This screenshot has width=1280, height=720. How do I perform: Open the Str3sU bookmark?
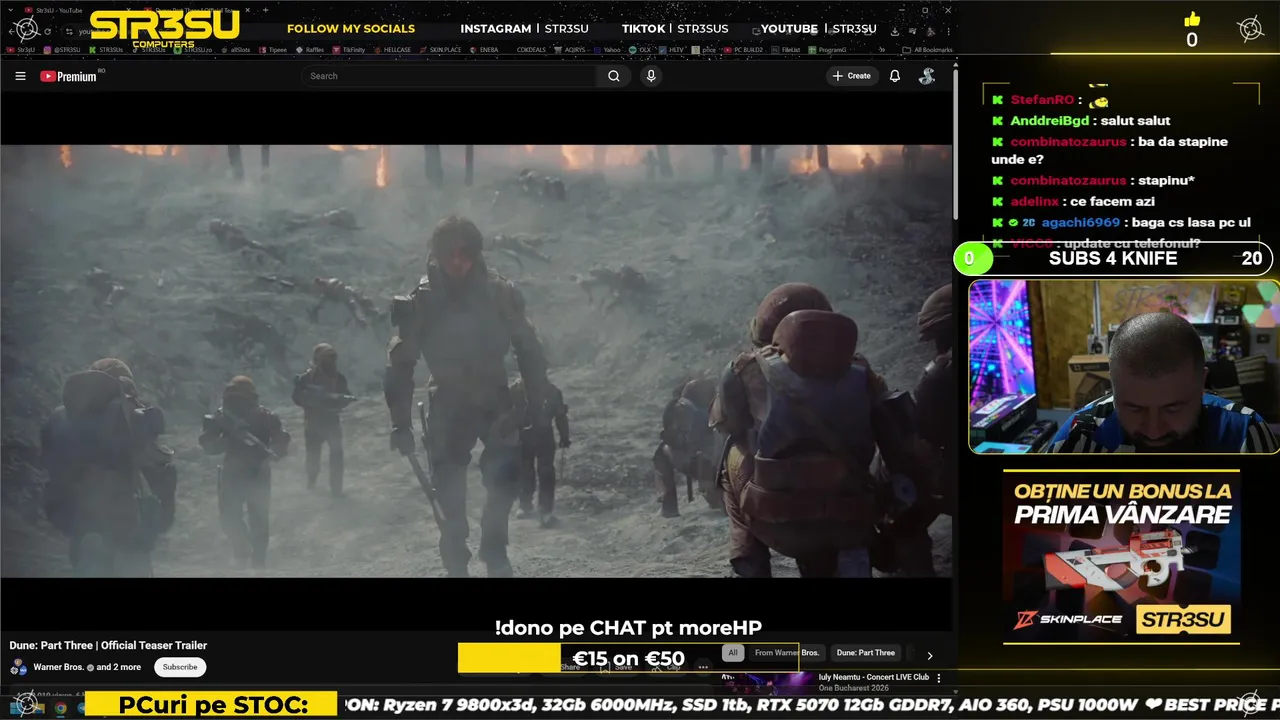(20, 49)
